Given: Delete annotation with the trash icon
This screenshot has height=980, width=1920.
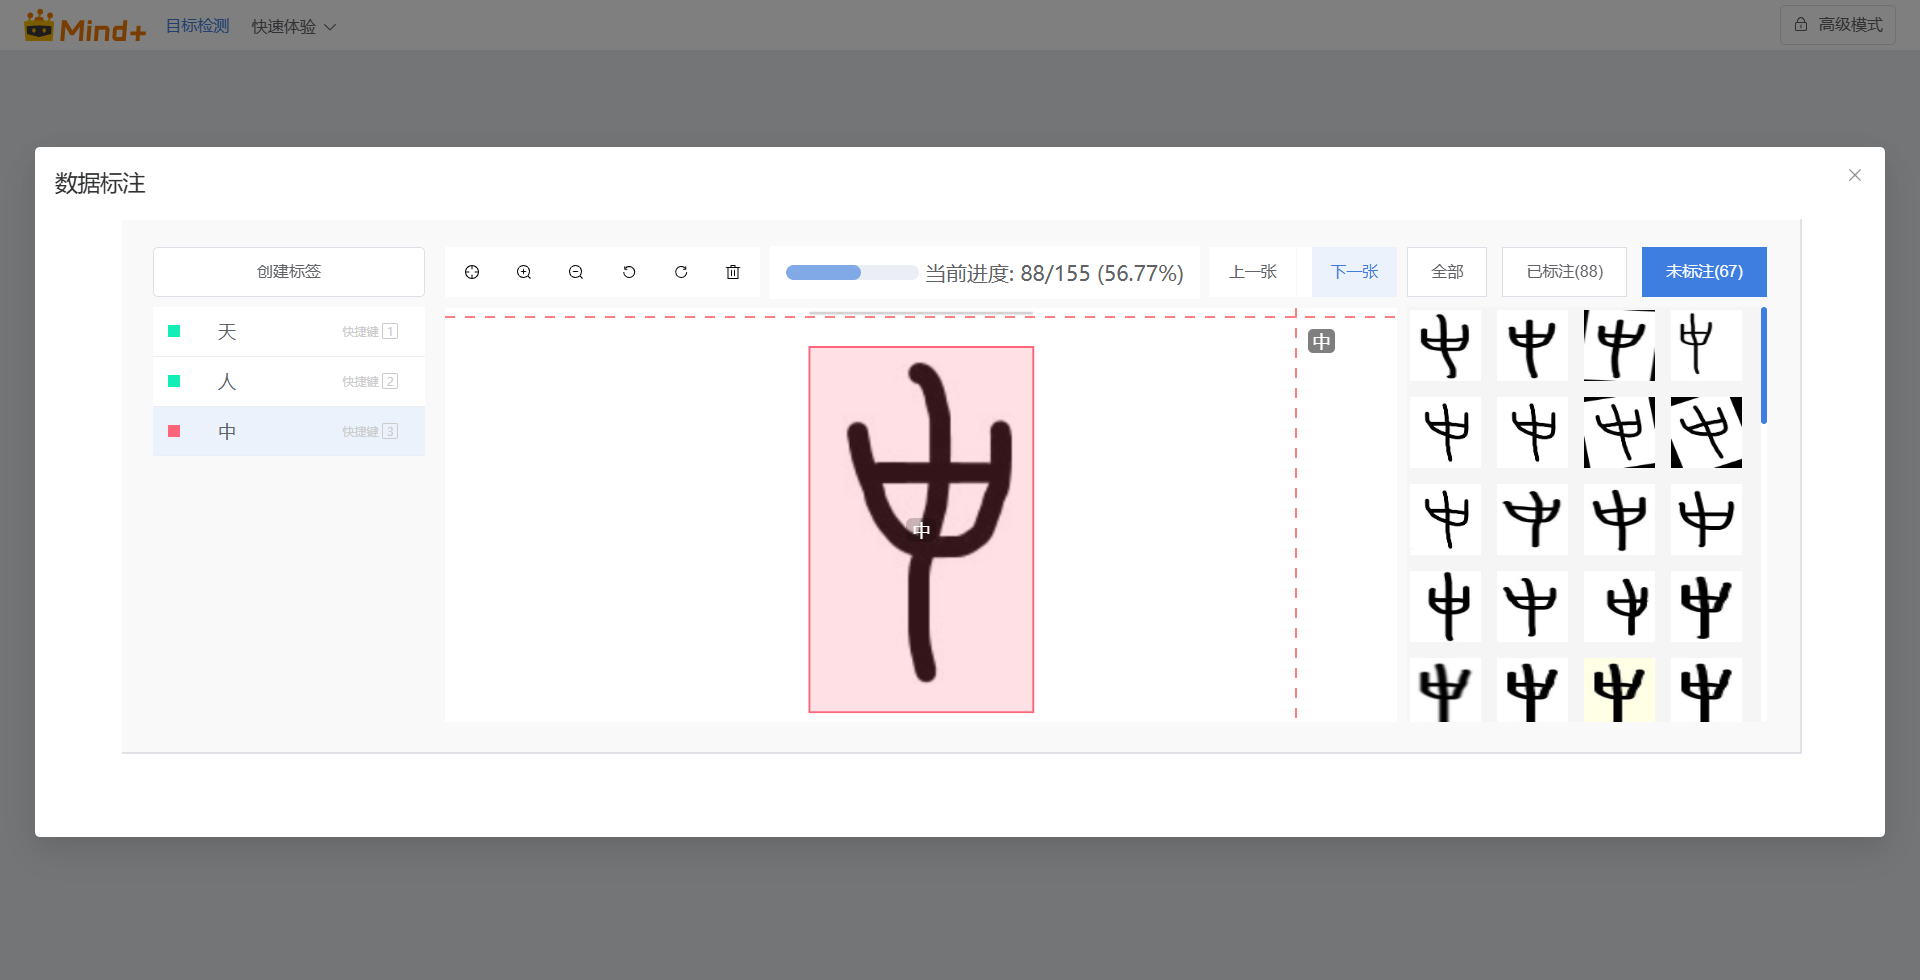Looking at the screenshot, I should pos(733,272).
